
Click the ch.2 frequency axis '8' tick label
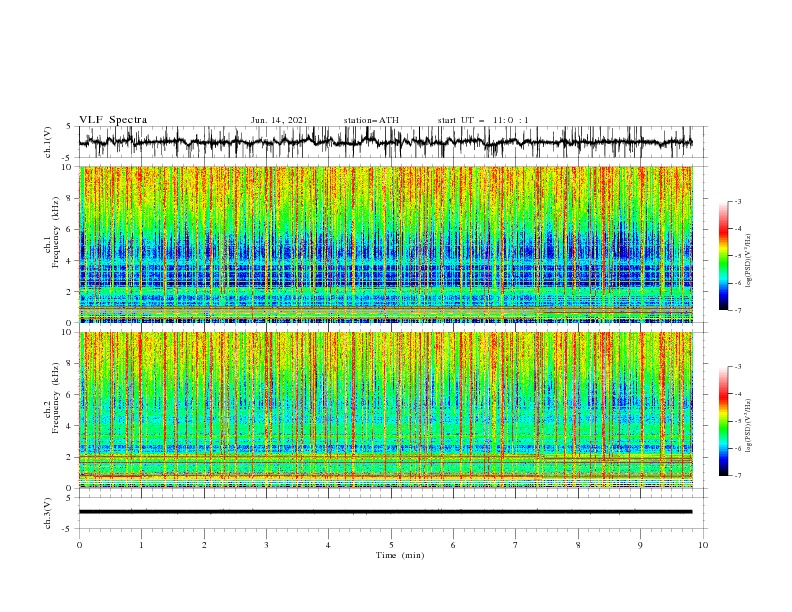click(71, 364)
